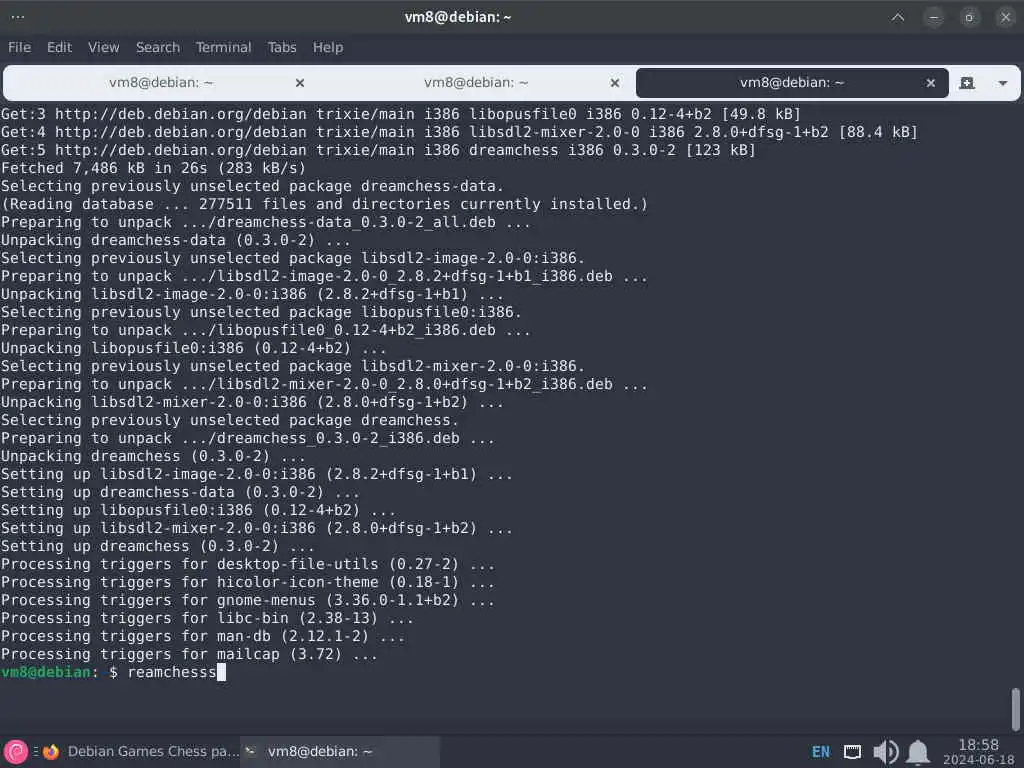This screenshot has height=768, width=1024.
Task: Maximize the terminal window
Action: pos(969,17)
